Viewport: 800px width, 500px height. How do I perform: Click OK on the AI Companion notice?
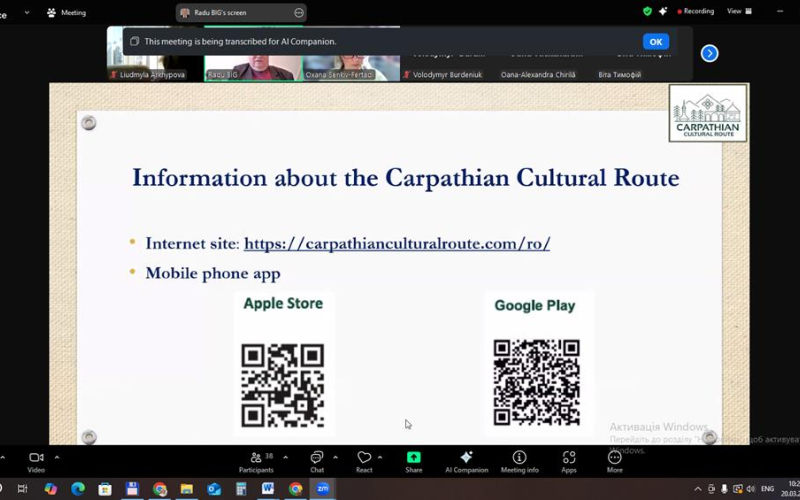pos(656,42)
